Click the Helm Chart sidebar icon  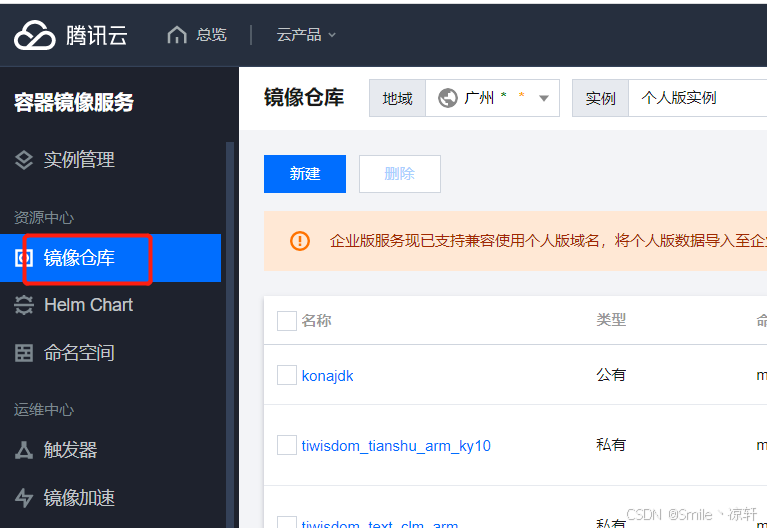point(24,305)
